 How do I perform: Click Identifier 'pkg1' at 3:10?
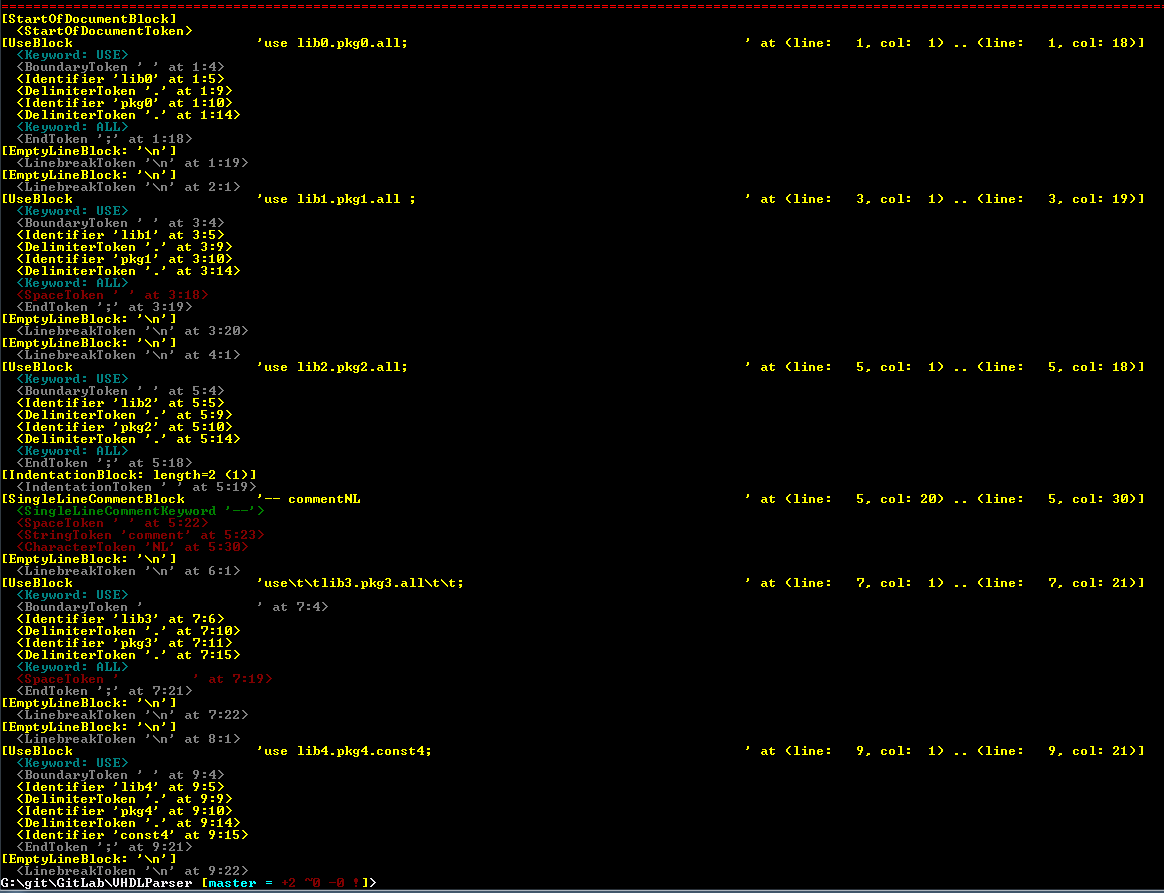click(125, 259)
